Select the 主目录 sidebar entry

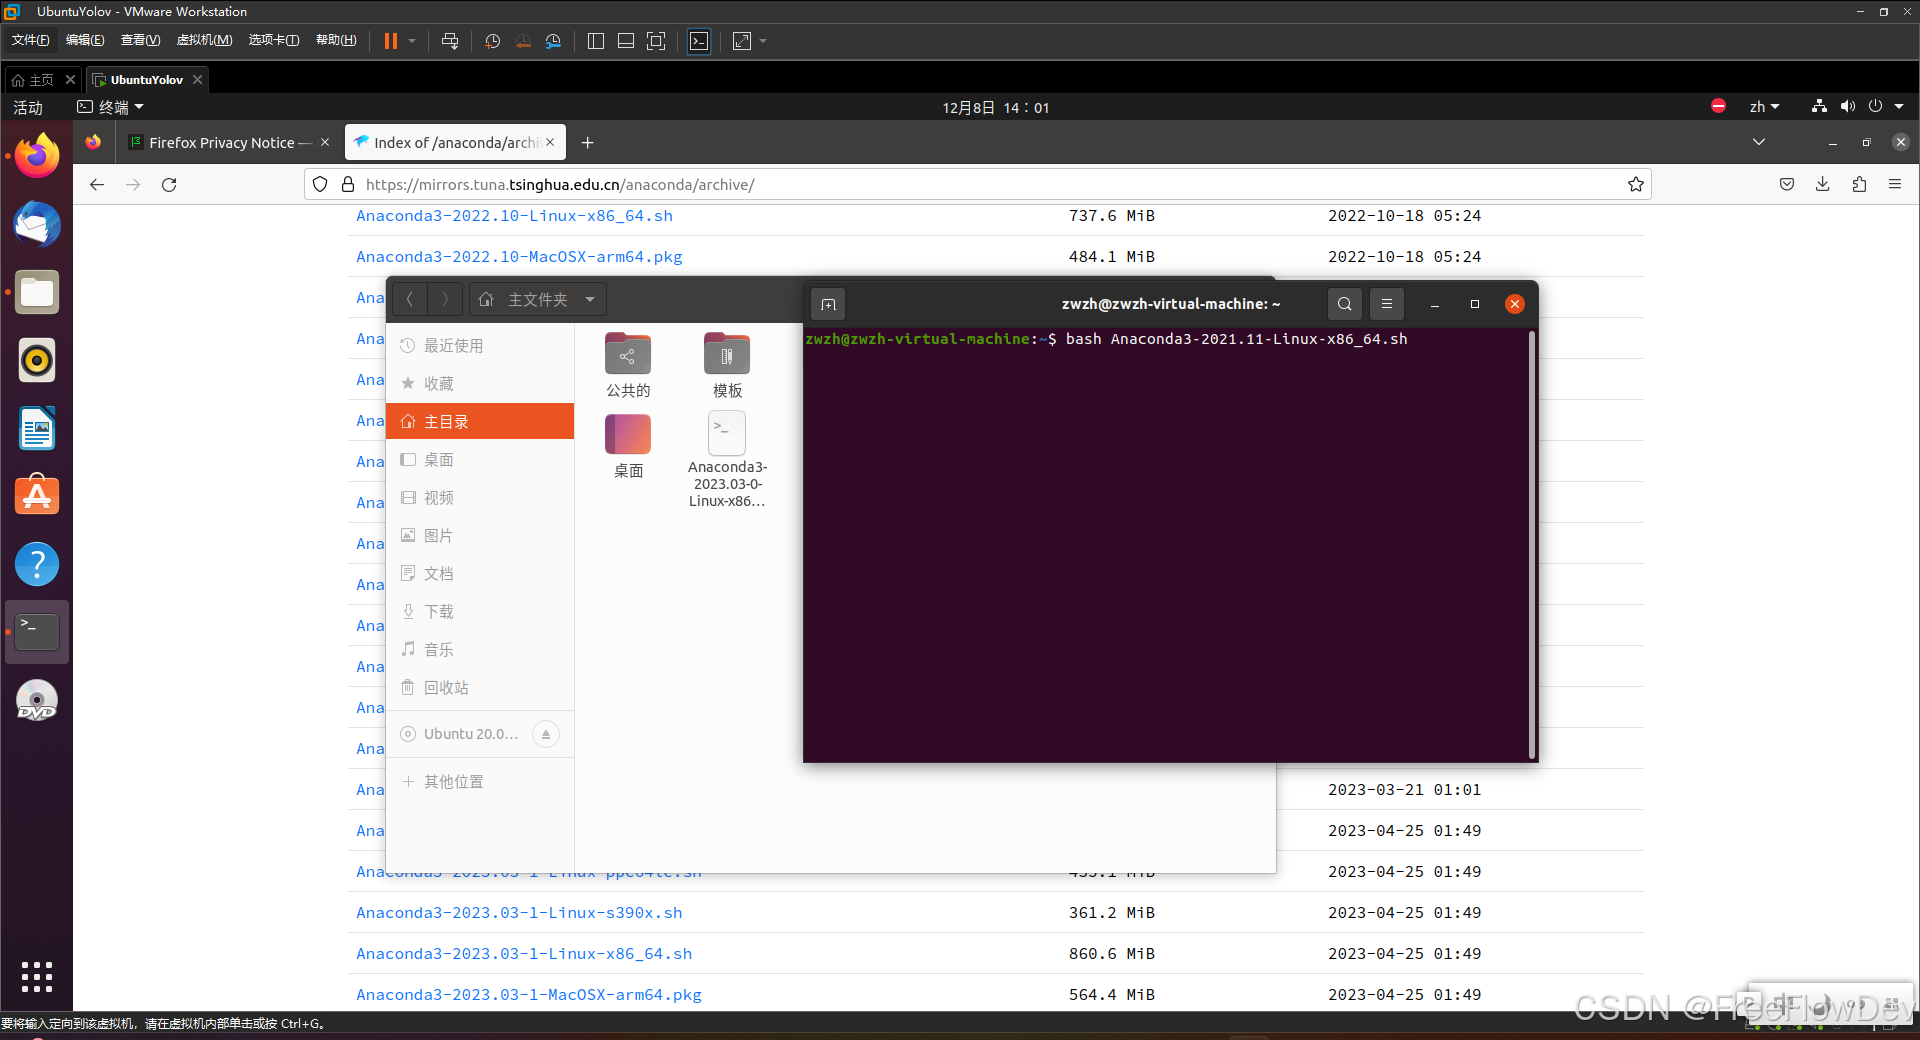coord(447,421)
